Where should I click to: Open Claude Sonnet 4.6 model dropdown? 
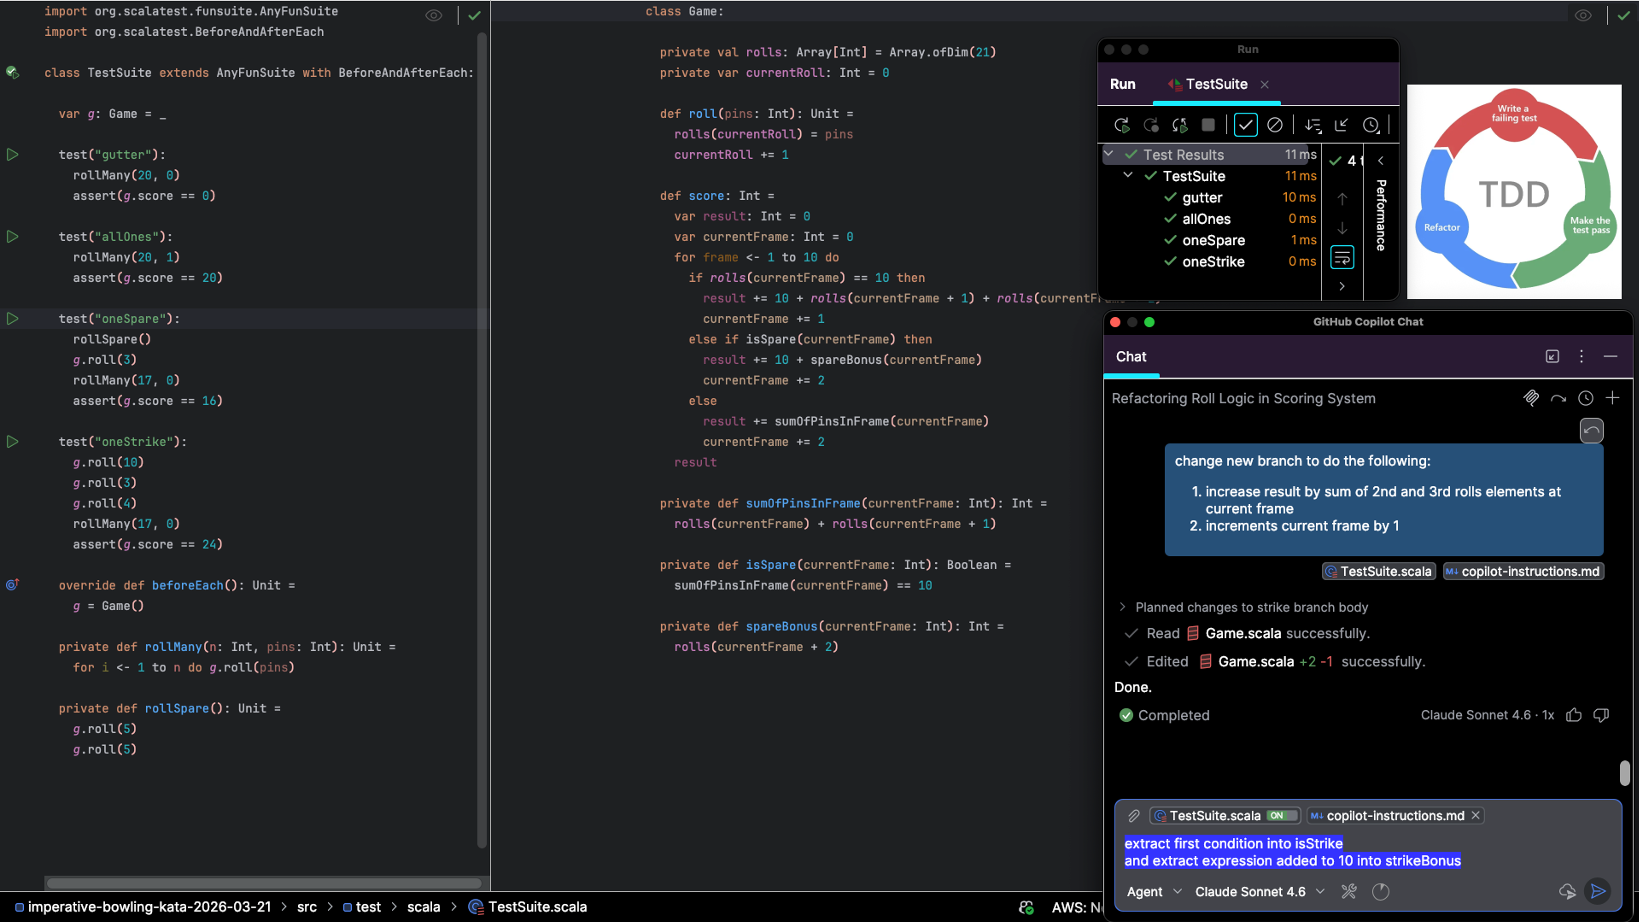(1260, 891)
